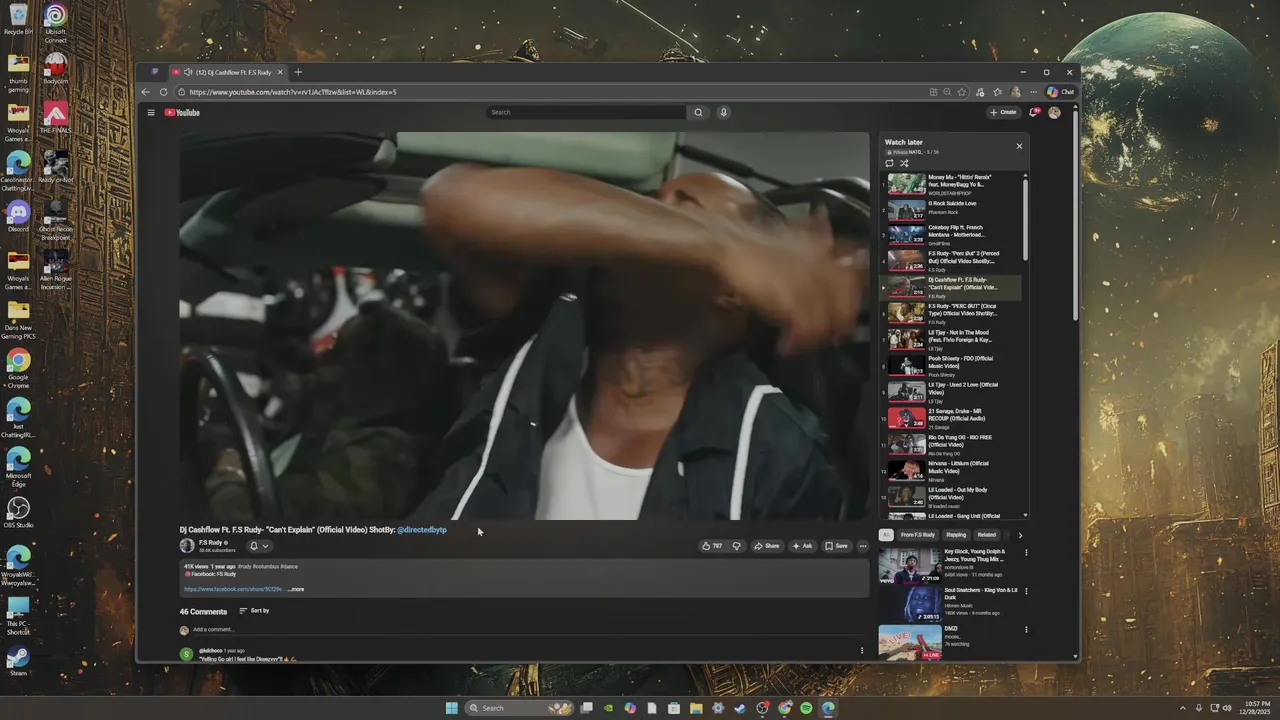The image size is (1280, 720).
Task: Open Spotify from the taskbar
Action: click(806, 708)
